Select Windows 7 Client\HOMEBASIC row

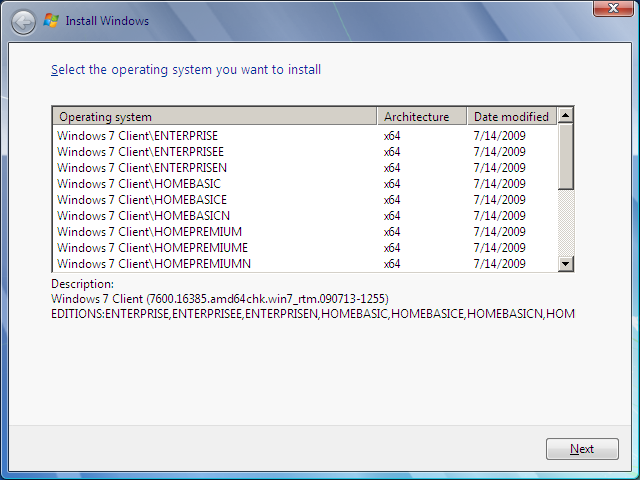(304, 184)
